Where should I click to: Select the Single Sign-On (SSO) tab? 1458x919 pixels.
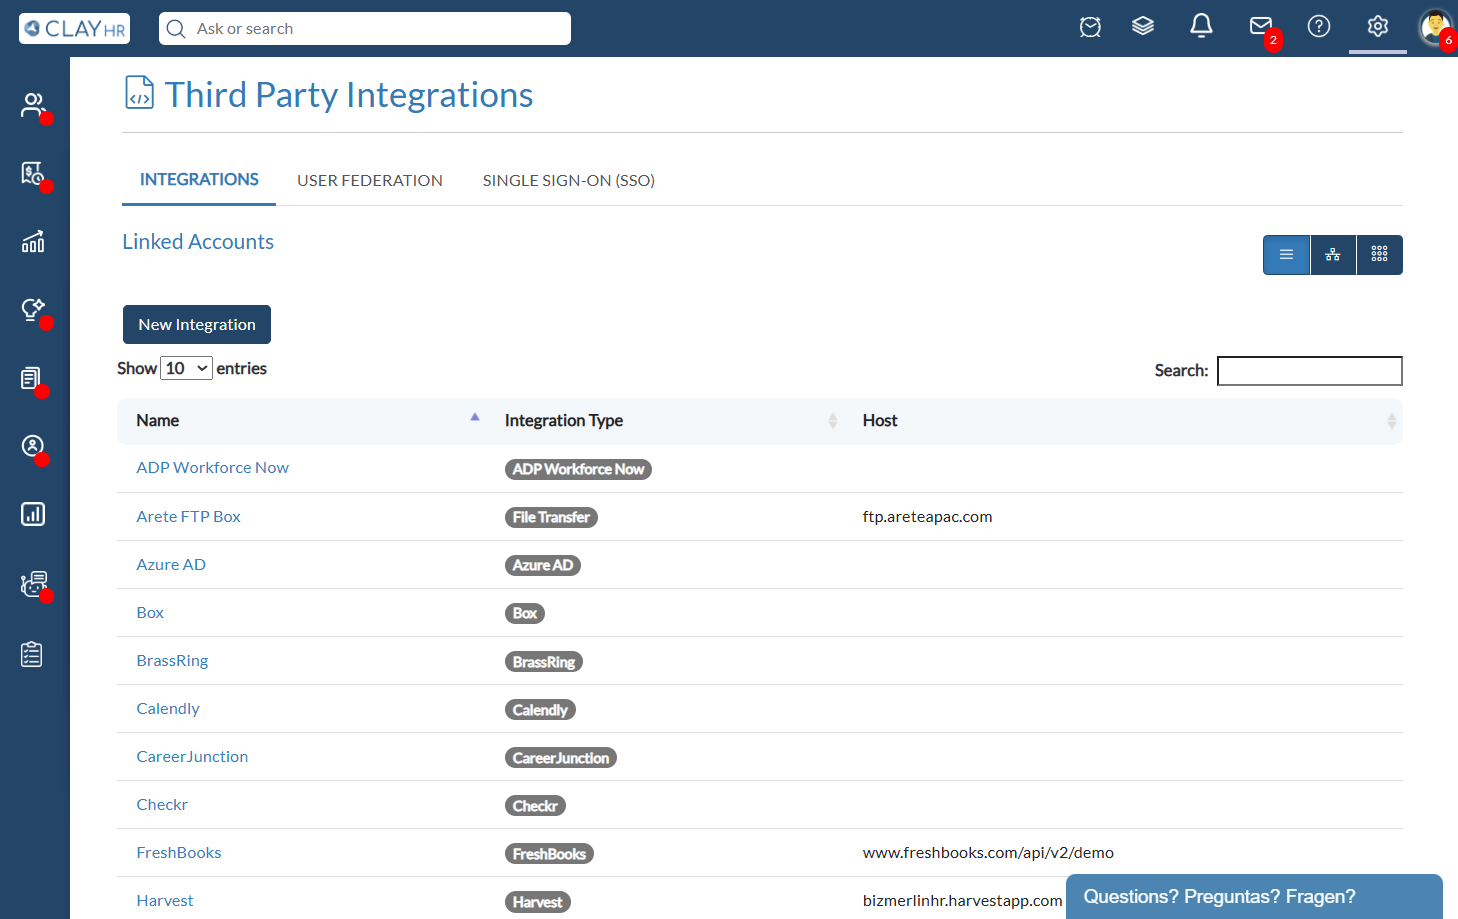coord(569,181)
